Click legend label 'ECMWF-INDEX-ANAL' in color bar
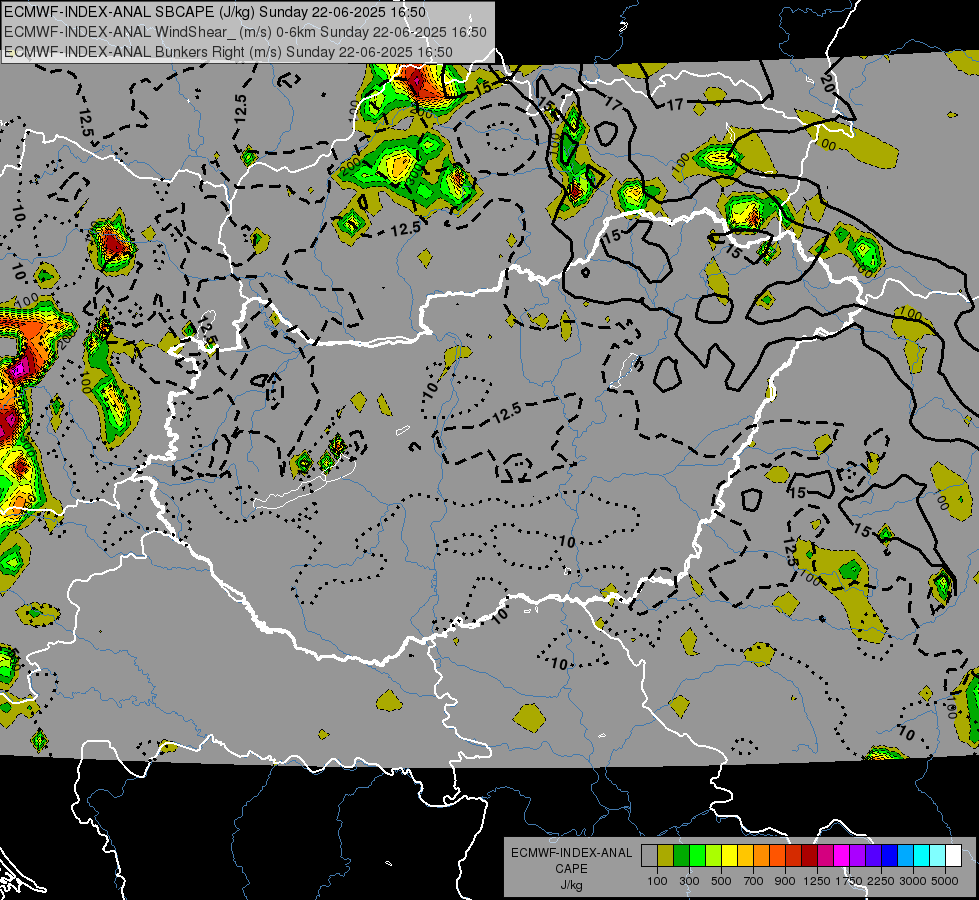Viewport: 979px width, 900px height. (x=572, y=853)
